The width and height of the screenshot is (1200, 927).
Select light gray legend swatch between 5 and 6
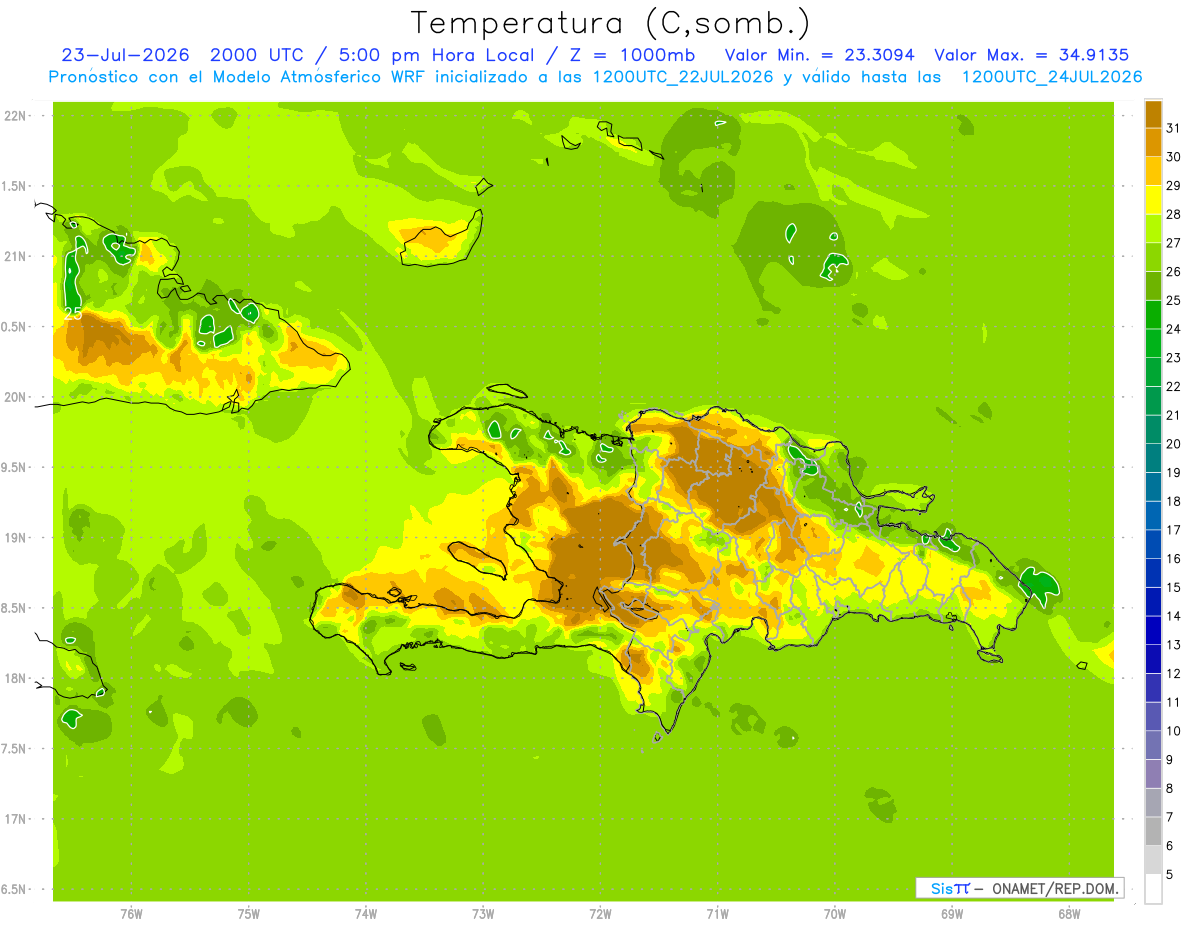click(1153, 860)
